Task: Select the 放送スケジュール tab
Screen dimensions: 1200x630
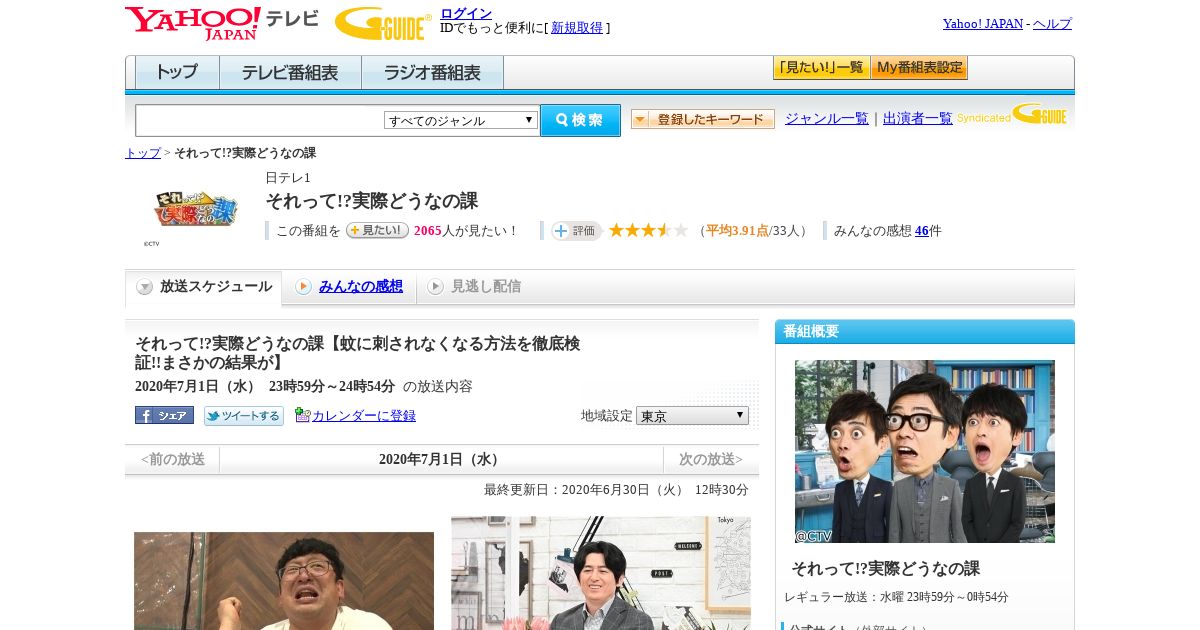Action: tap(203, 287)
